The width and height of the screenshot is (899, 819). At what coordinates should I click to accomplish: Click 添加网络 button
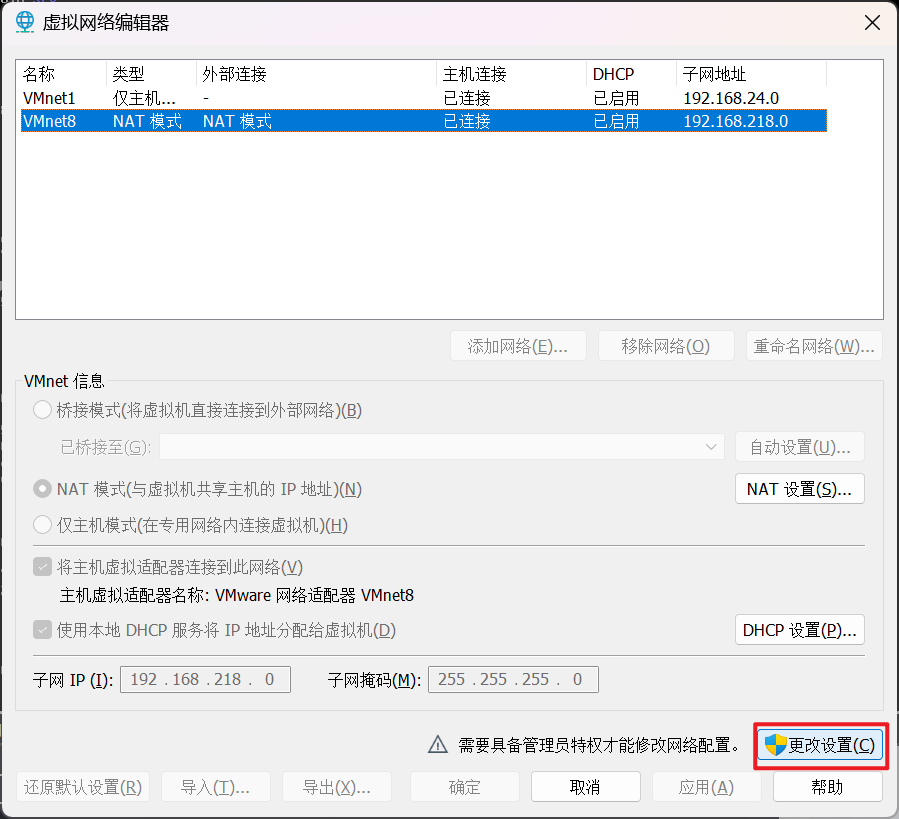(x=518, y=346)
